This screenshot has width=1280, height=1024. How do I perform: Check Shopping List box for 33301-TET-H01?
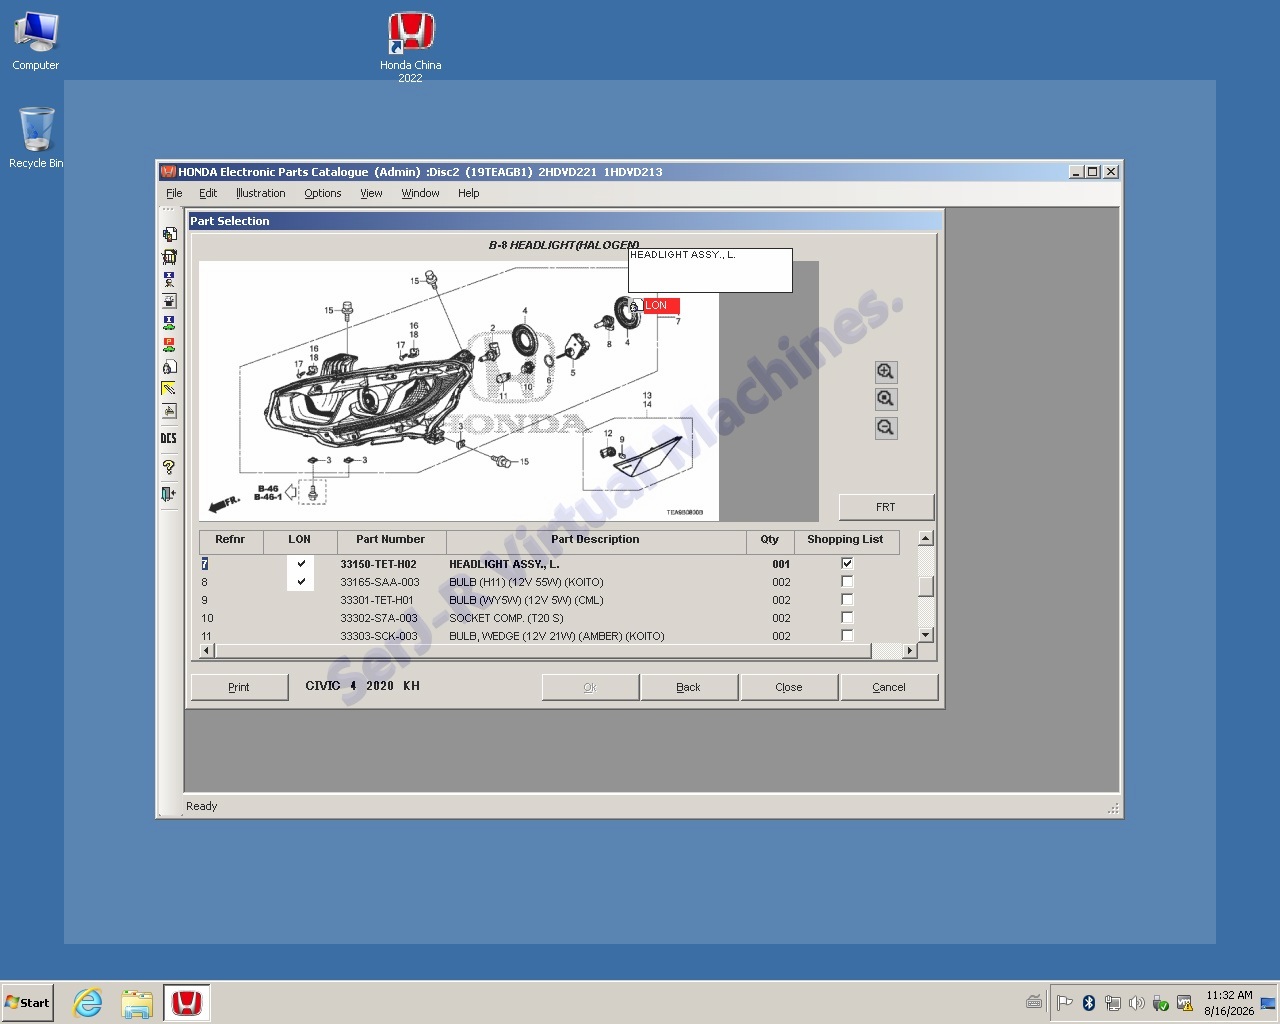click(847, 600)
